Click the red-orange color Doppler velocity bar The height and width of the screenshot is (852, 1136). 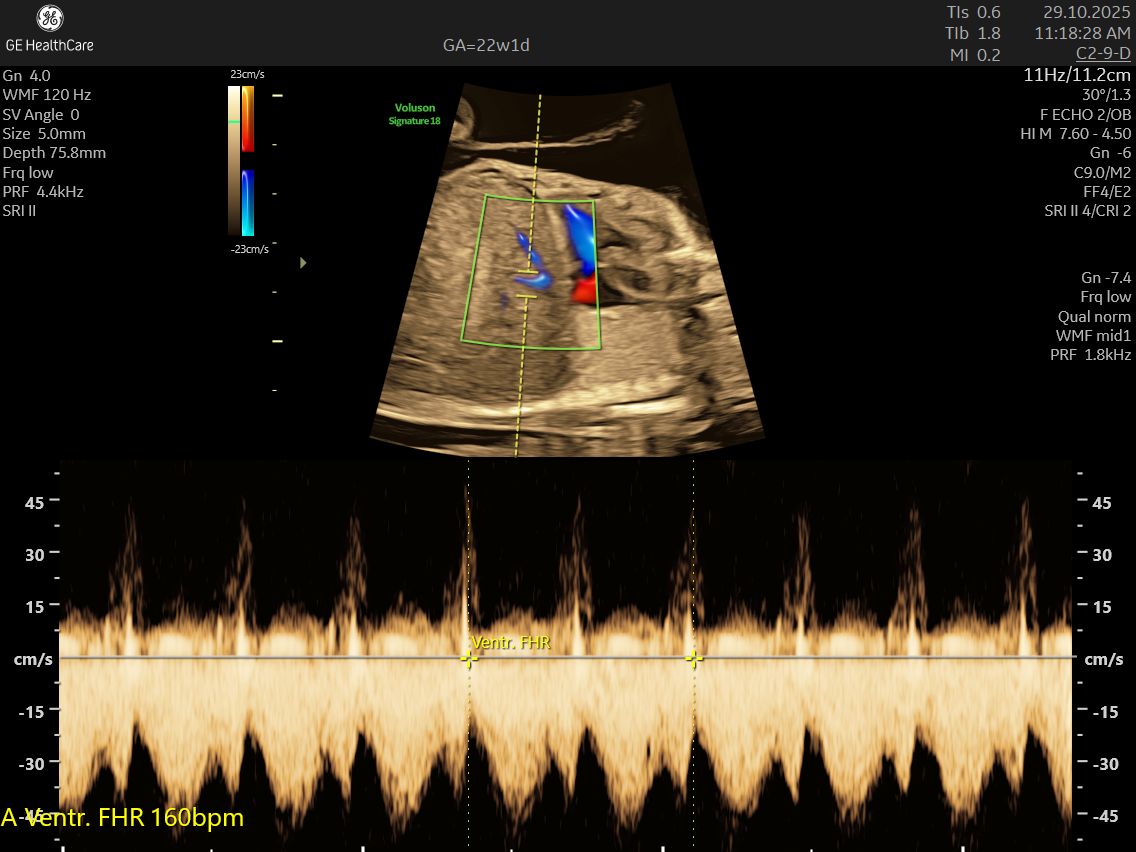click(247, 119)
